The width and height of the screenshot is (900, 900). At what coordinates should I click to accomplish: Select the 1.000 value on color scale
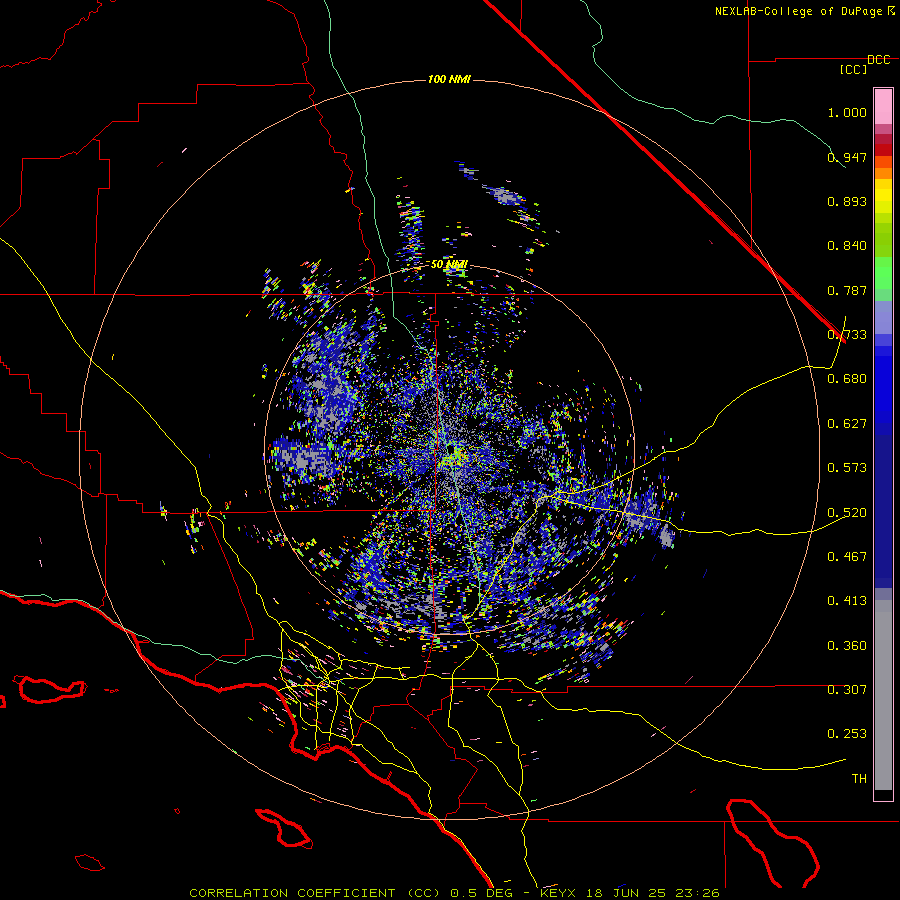pyautogui.click(x=847, y=112)
